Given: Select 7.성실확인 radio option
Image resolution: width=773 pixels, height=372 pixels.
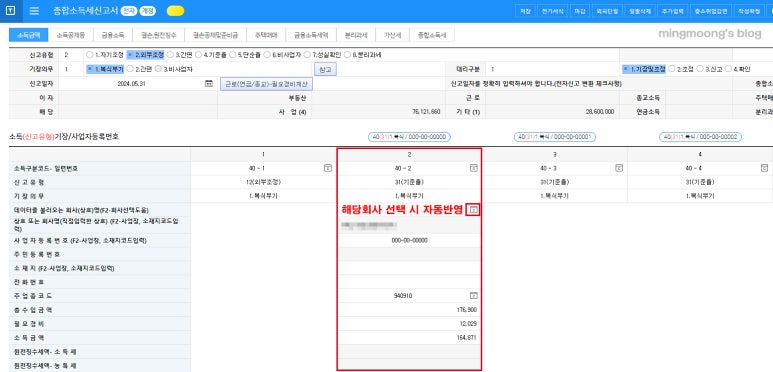Looking at the screenshot, I should (322, 55).
